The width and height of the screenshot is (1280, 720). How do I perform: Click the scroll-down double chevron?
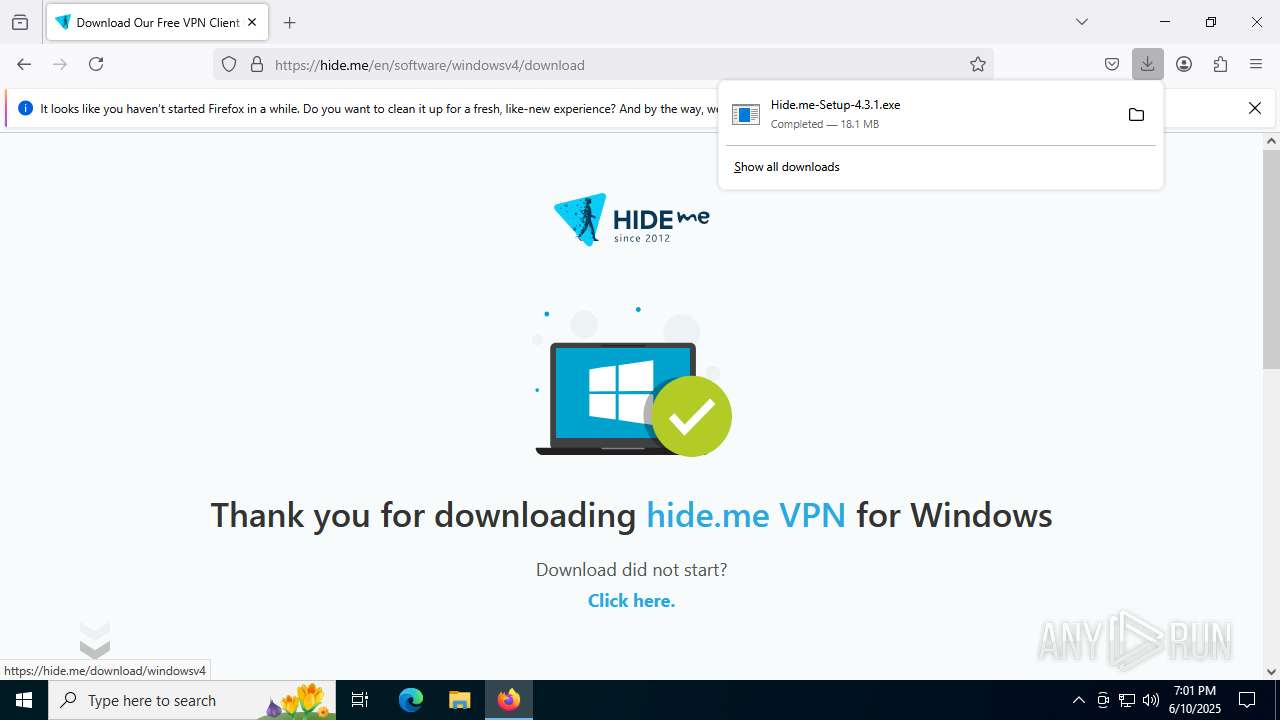tap(94, 639)
